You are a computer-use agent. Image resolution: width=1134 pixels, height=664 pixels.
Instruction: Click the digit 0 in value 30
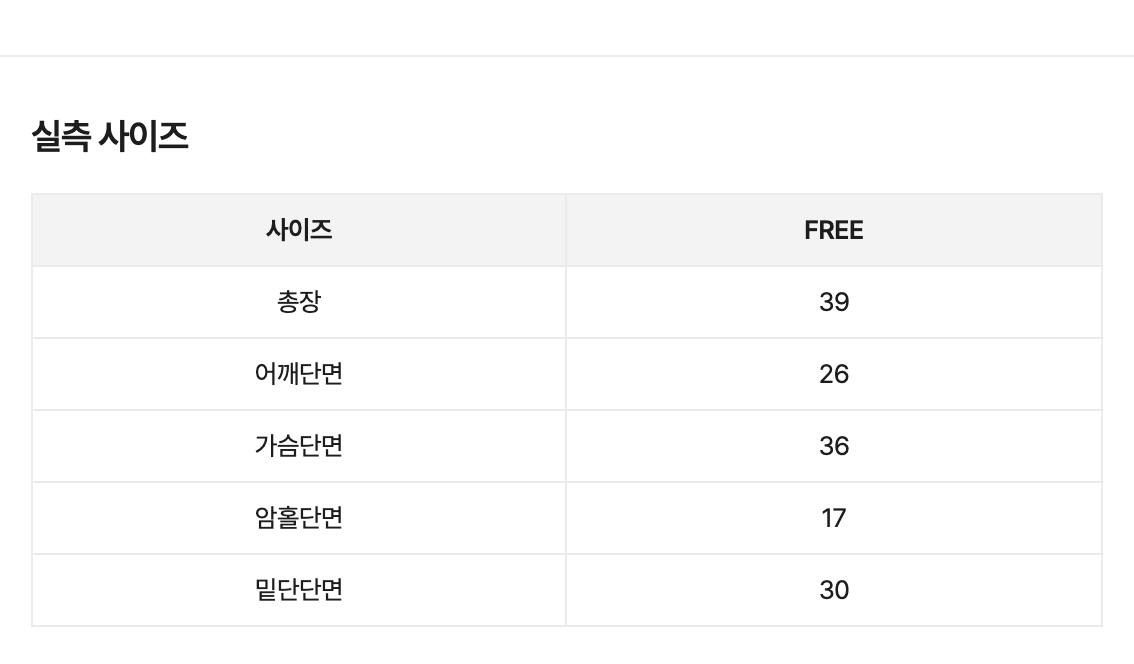[x=842, y=589]
